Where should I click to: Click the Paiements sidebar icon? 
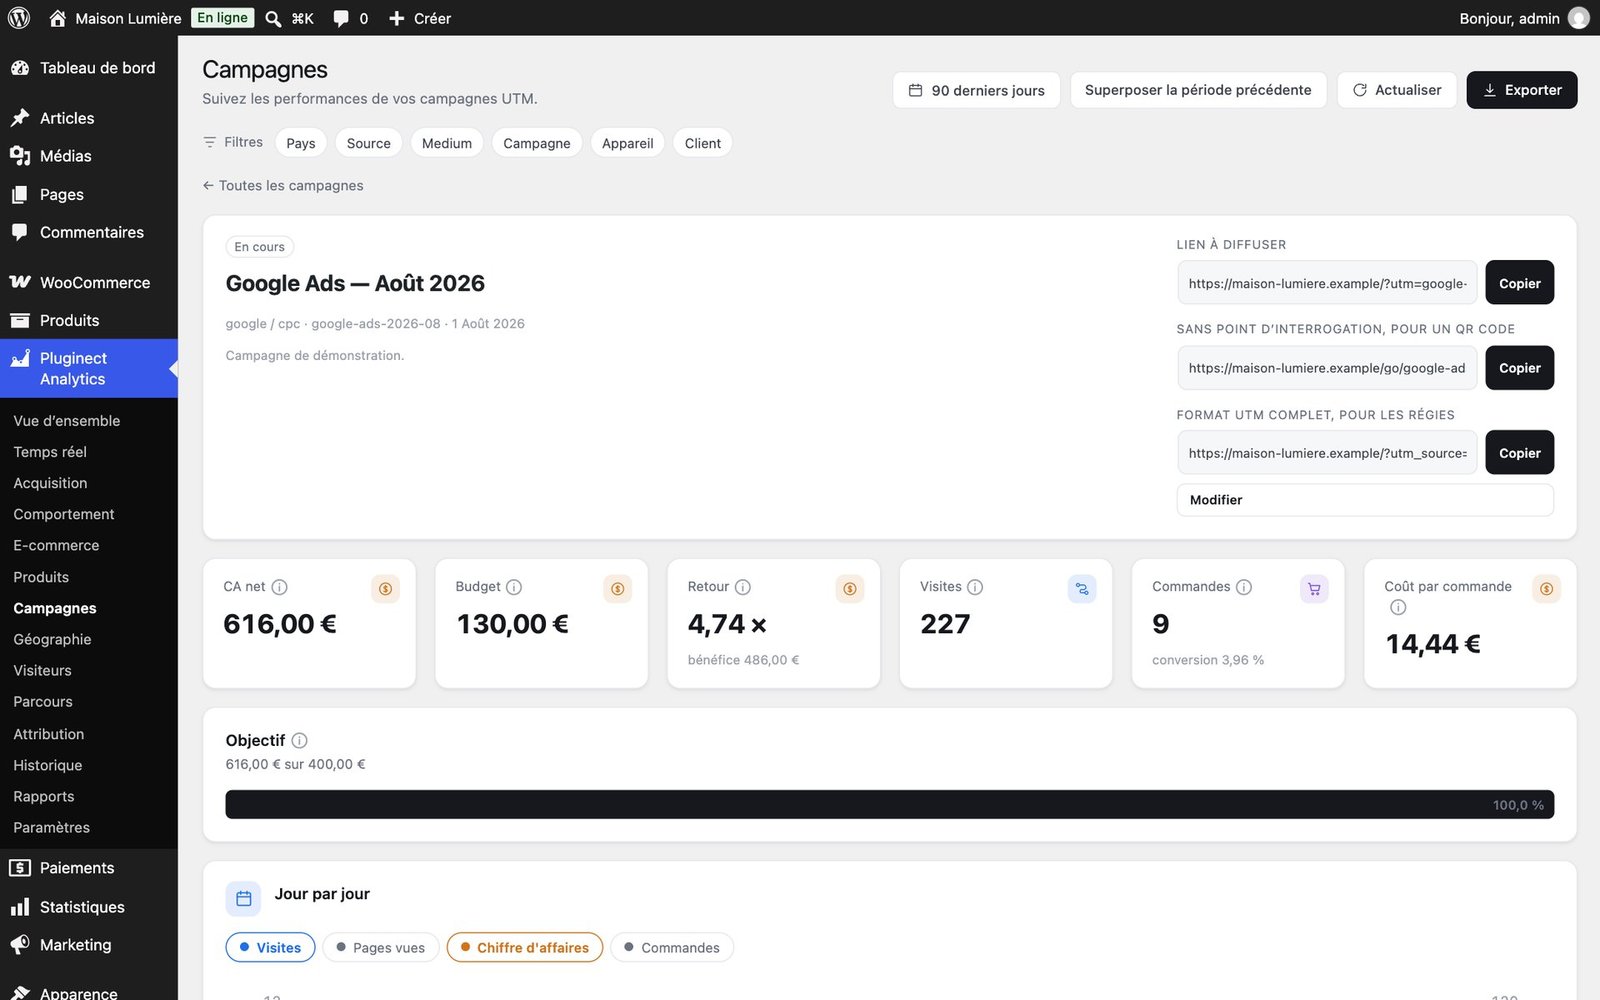coord(20,868)
